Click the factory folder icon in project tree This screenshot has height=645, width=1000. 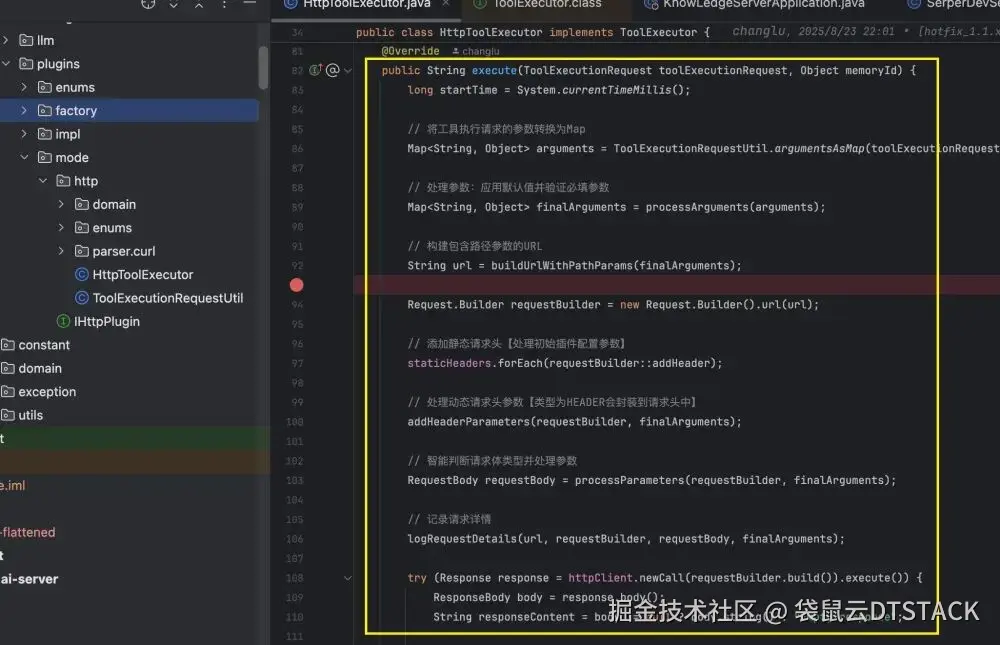[43, 110]
